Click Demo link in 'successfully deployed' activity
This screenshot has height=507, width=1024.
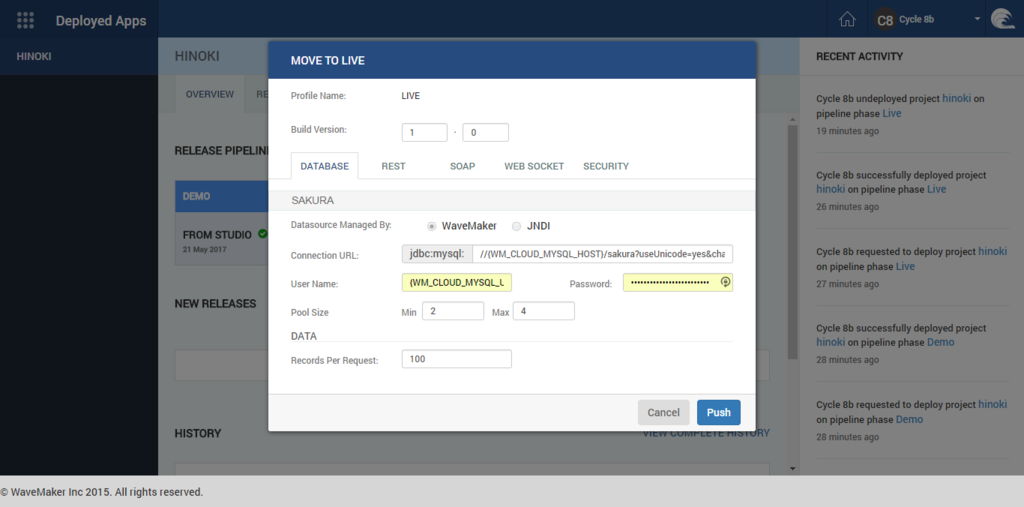(940, 342)
